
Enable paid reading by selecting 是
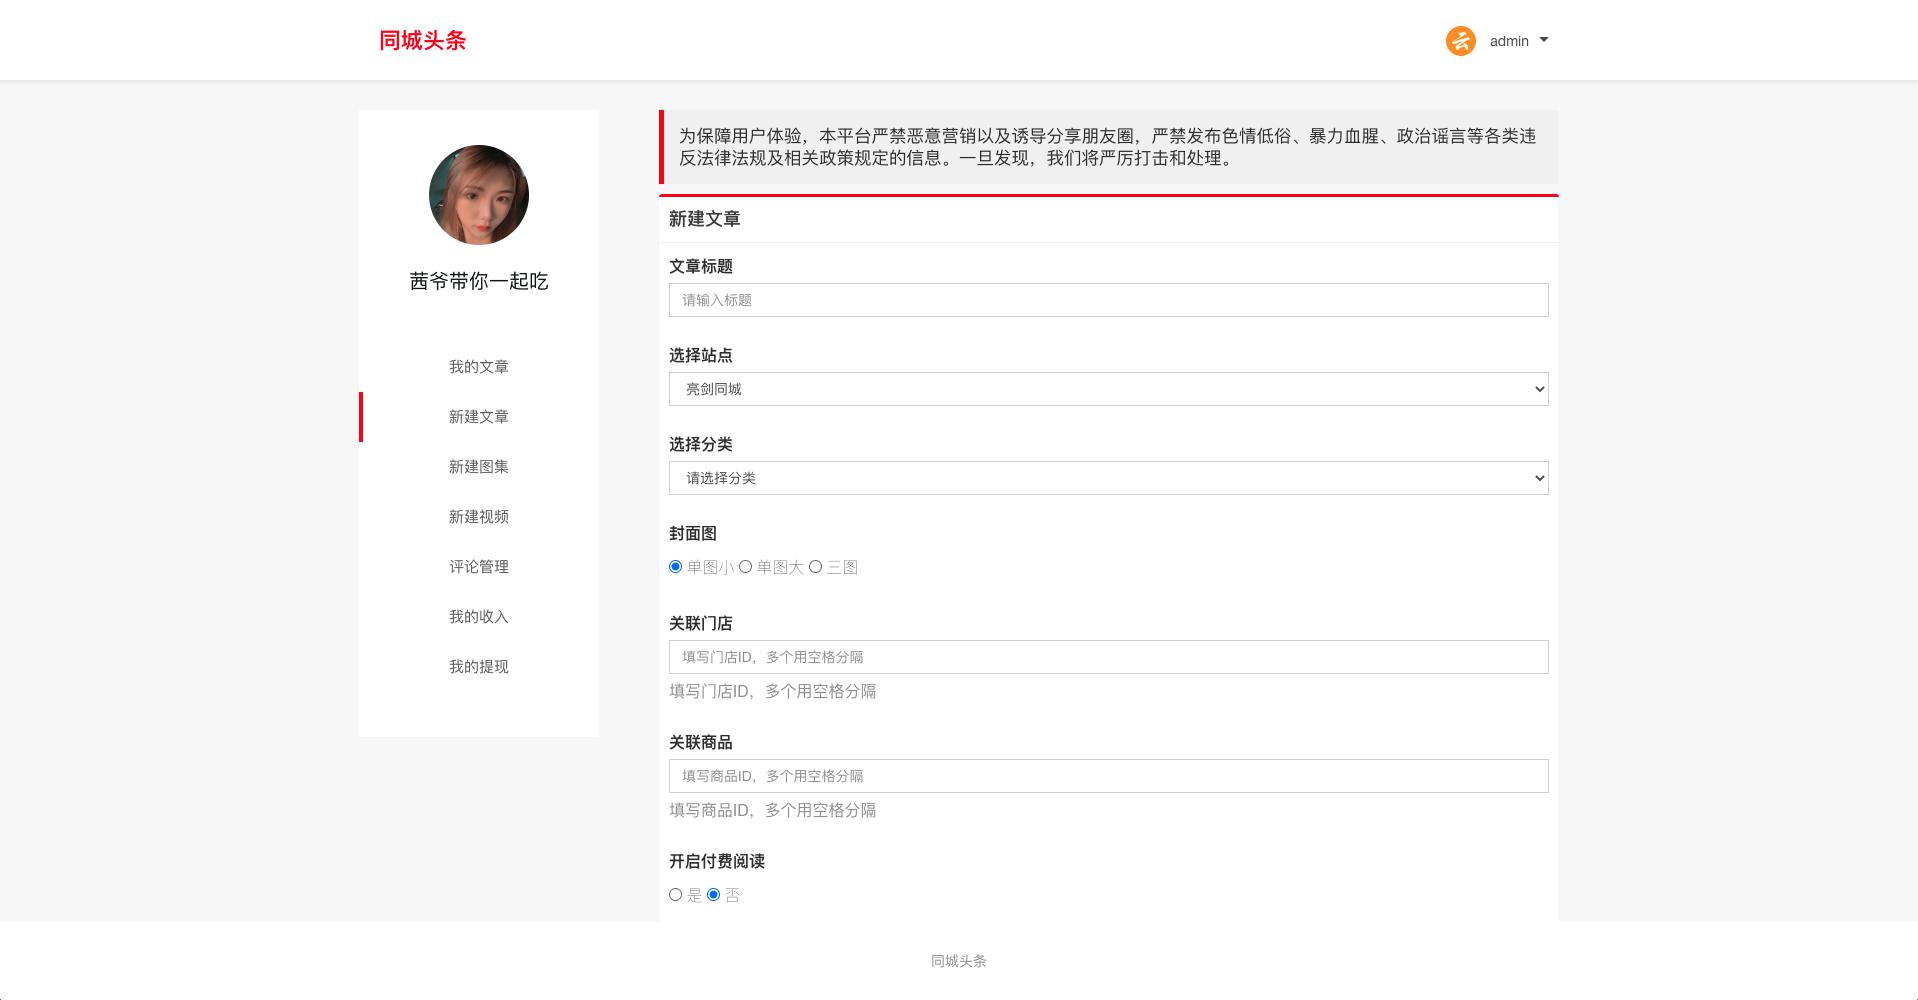(676, 895)
